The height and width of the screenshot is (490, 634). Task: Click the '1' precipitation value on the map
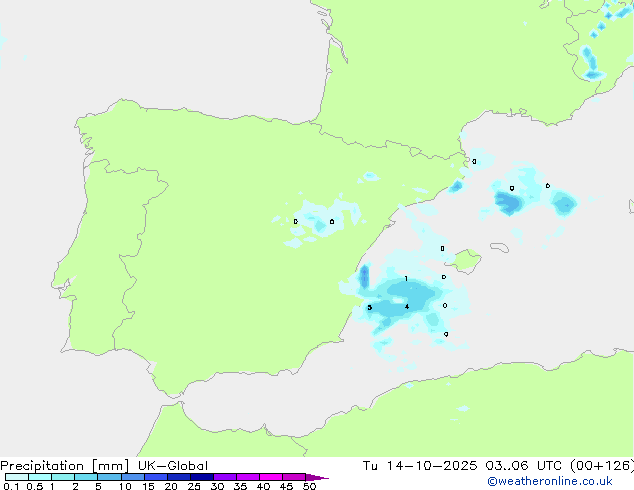tap(405, 279)
